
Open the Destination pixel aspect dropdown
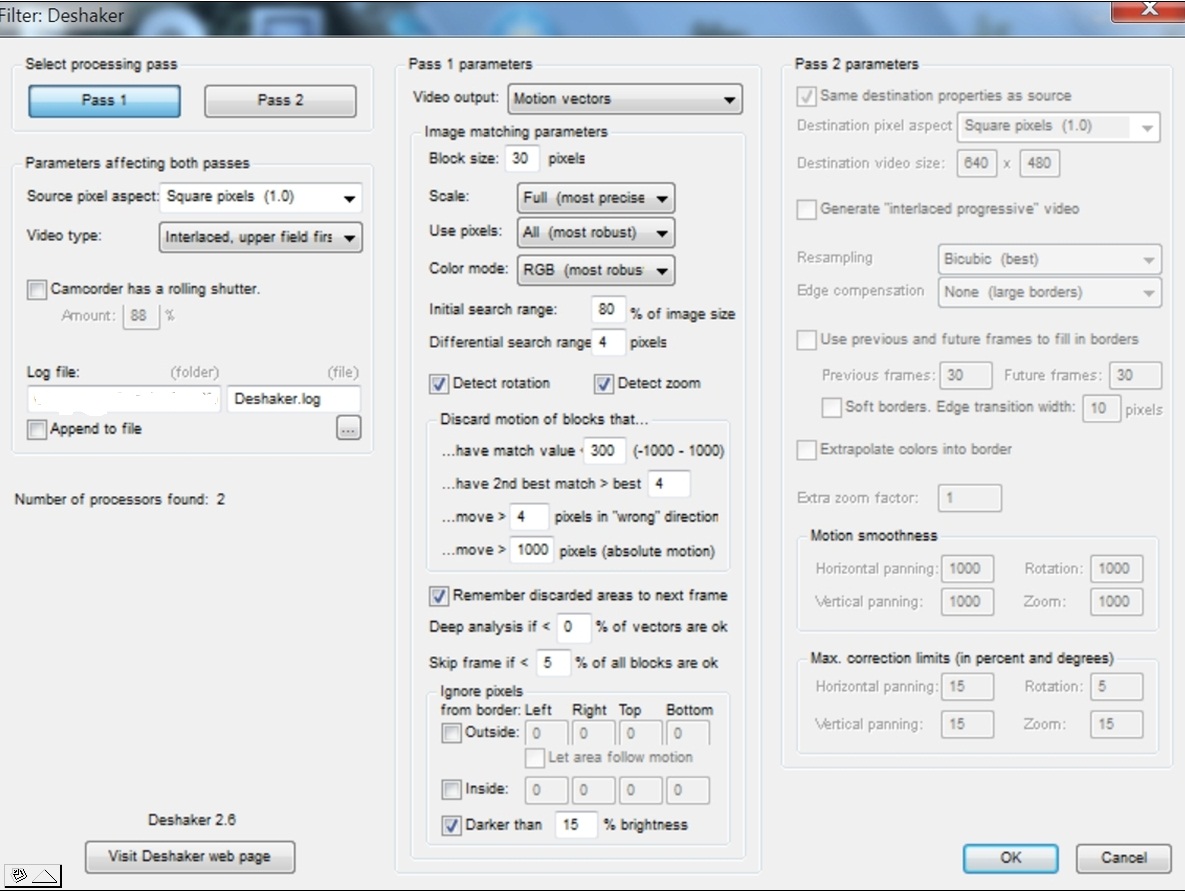1058,126
